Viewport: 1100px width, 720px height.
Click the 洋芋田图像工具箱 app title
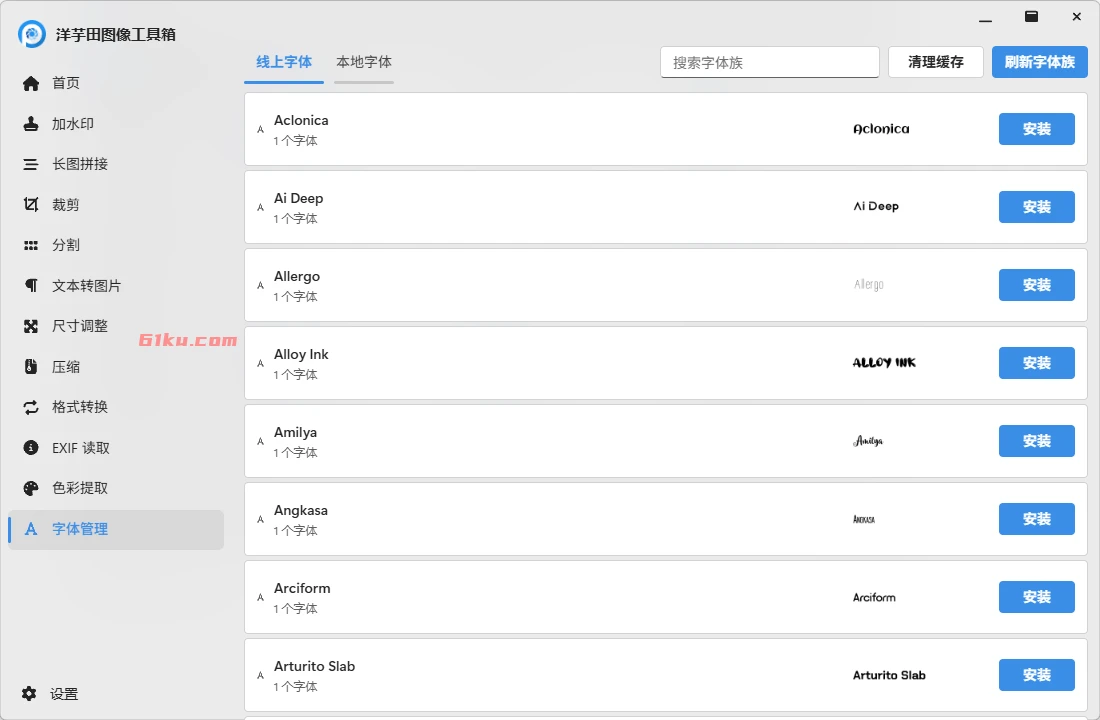(x=116, y=34)
